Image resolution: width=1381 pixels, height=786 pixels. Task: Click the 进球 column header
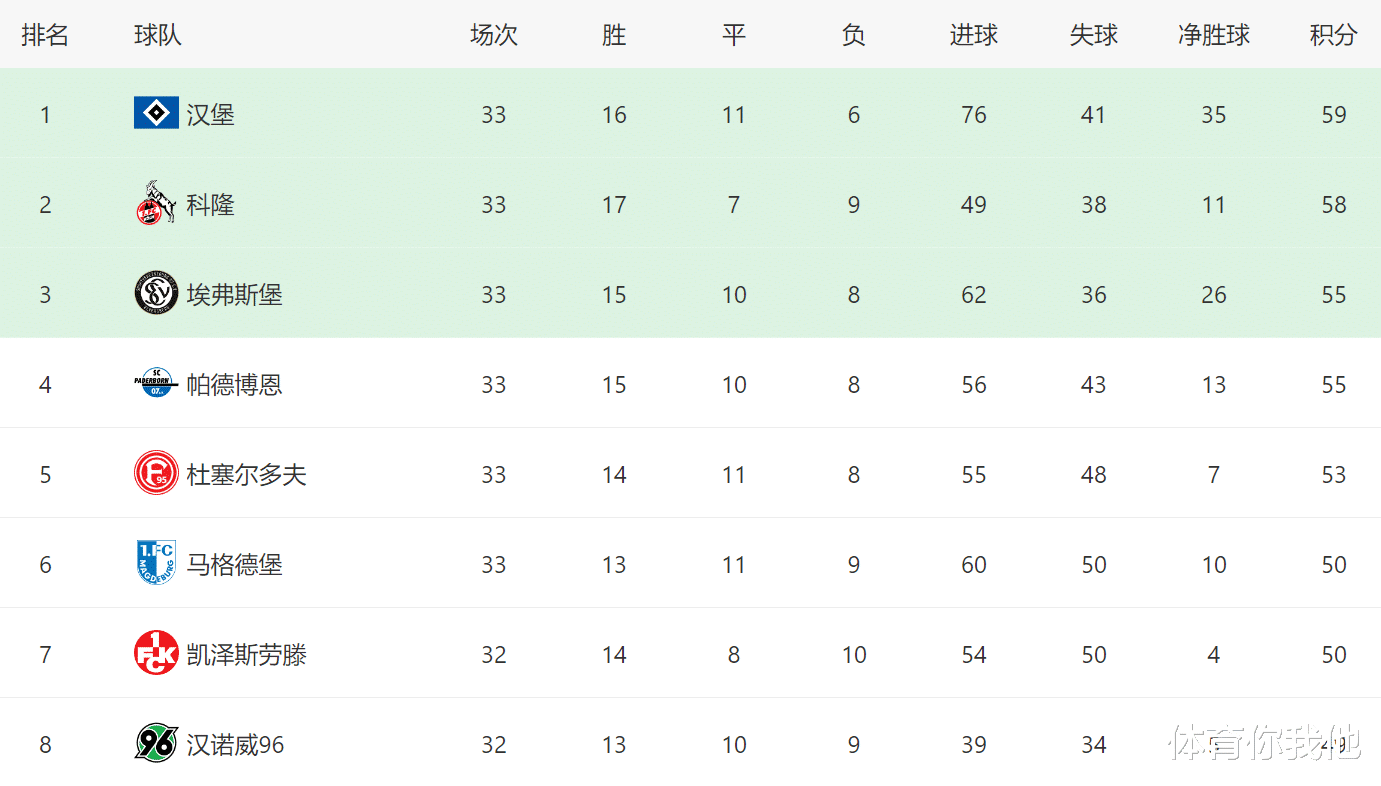tap(974, 35)
